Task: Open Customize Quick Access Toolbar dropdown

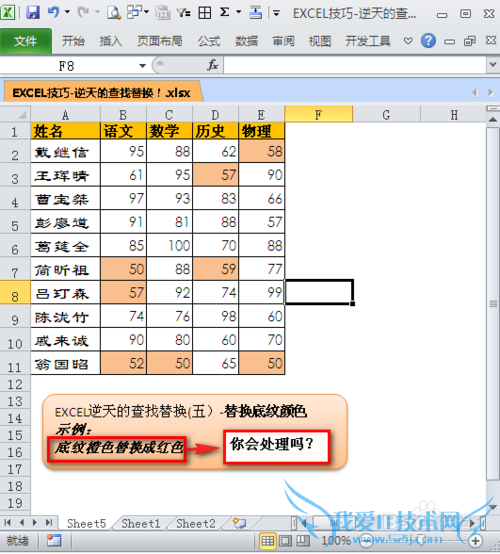Action: pos(276,13)
